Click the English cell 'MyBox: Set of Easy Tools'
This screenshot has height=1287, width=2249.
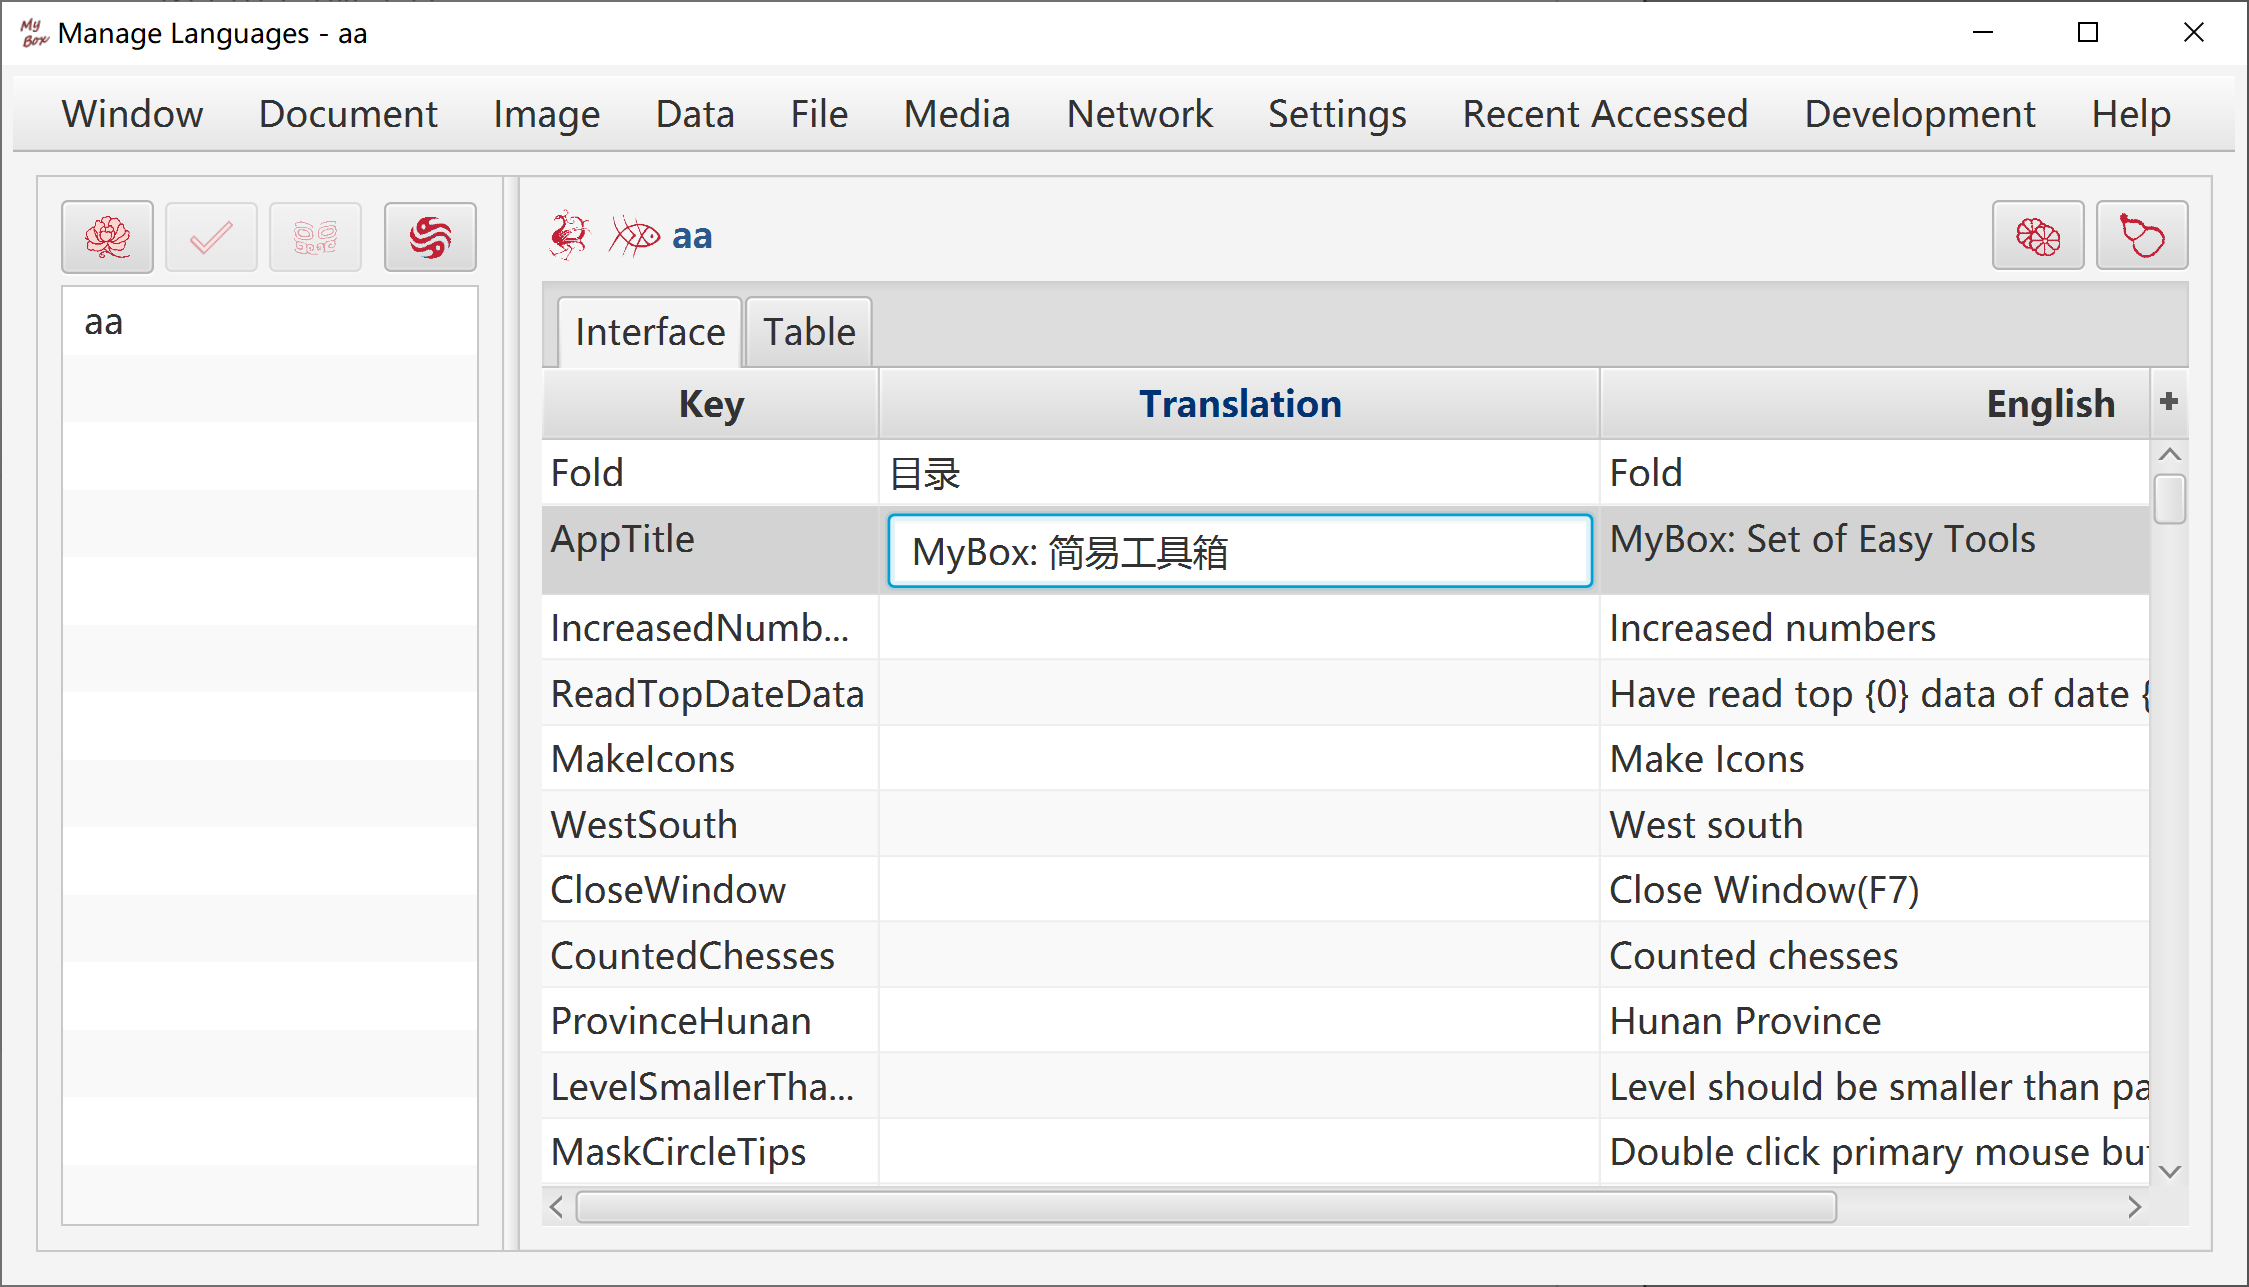1875,550
